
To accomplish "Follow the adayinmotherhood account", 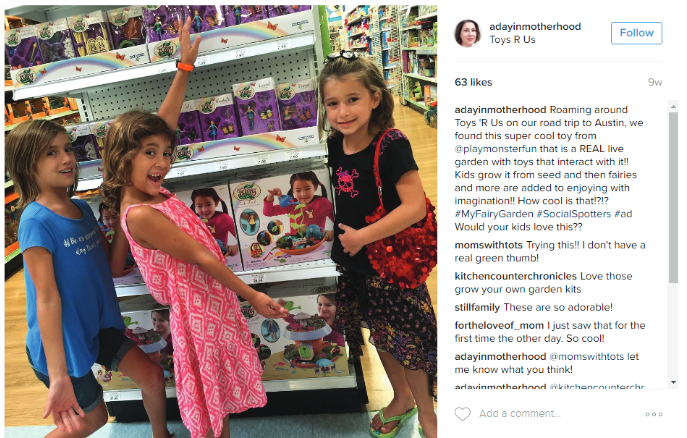I will coord(637,33).
